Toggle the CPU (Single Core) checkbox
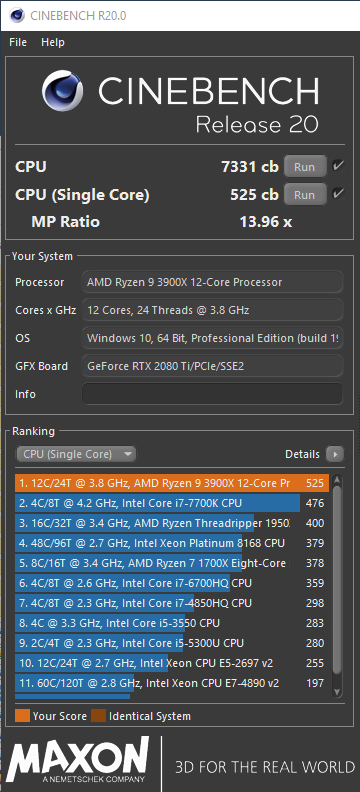 click(338, 193)
